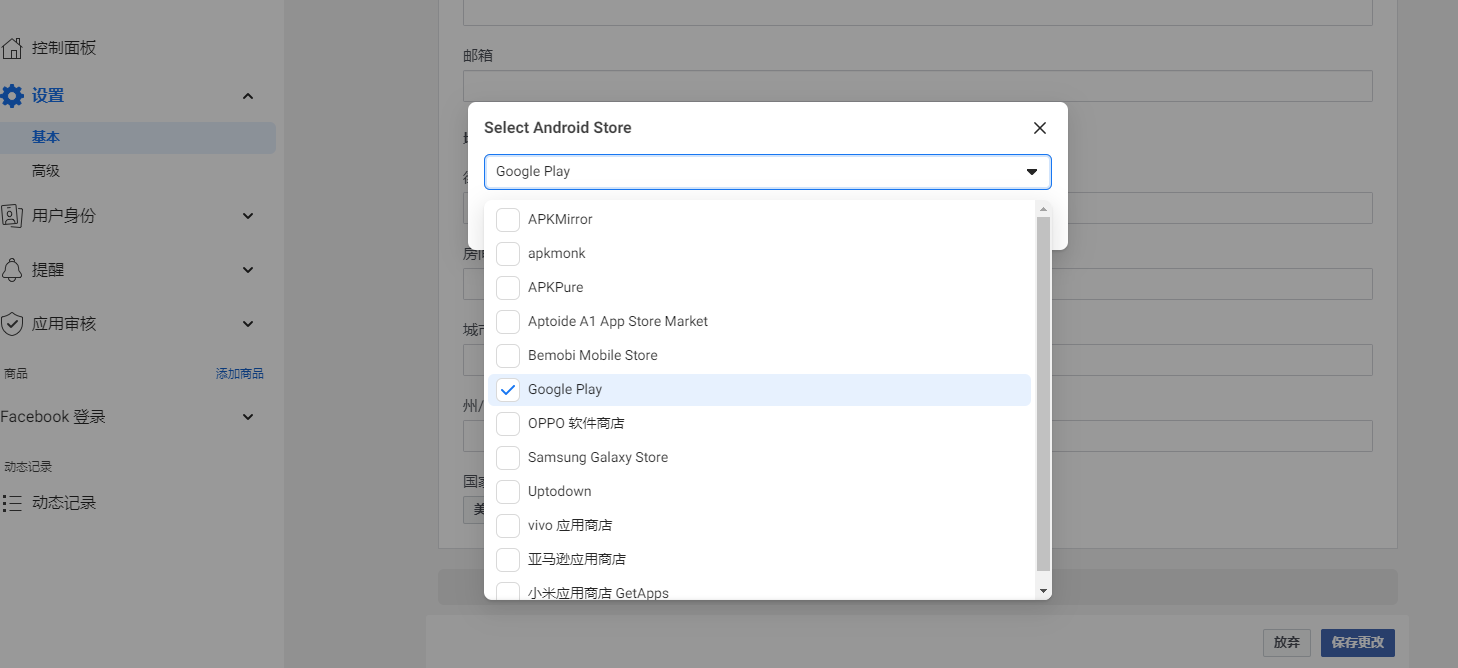The width and height of the screenshot is (1458, 668).
Task: Close the Select Android Store dialog
Action: 1040,128
